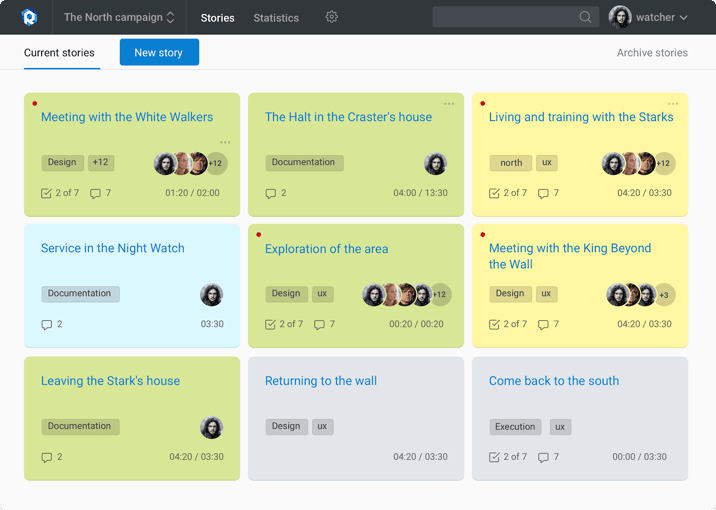Screen dimensions: 716x510
Task: Click the New story button
Action: point(159,53)
